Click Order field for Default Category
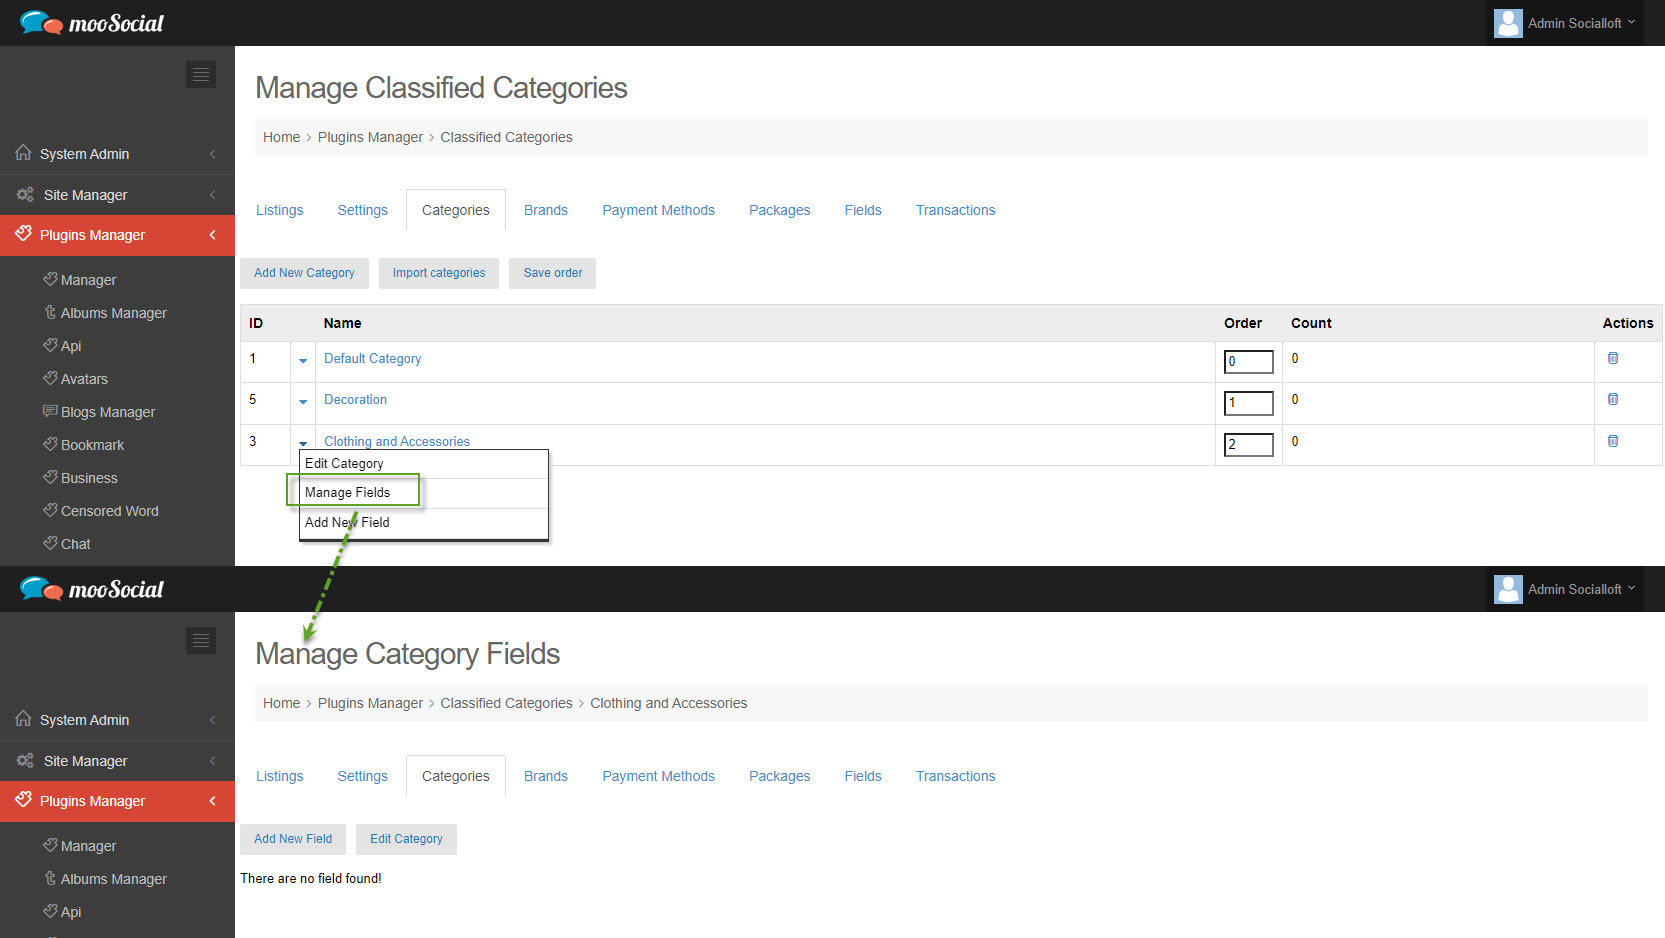This screenshot has height=938, width=1665. (x=1249, y=362)
